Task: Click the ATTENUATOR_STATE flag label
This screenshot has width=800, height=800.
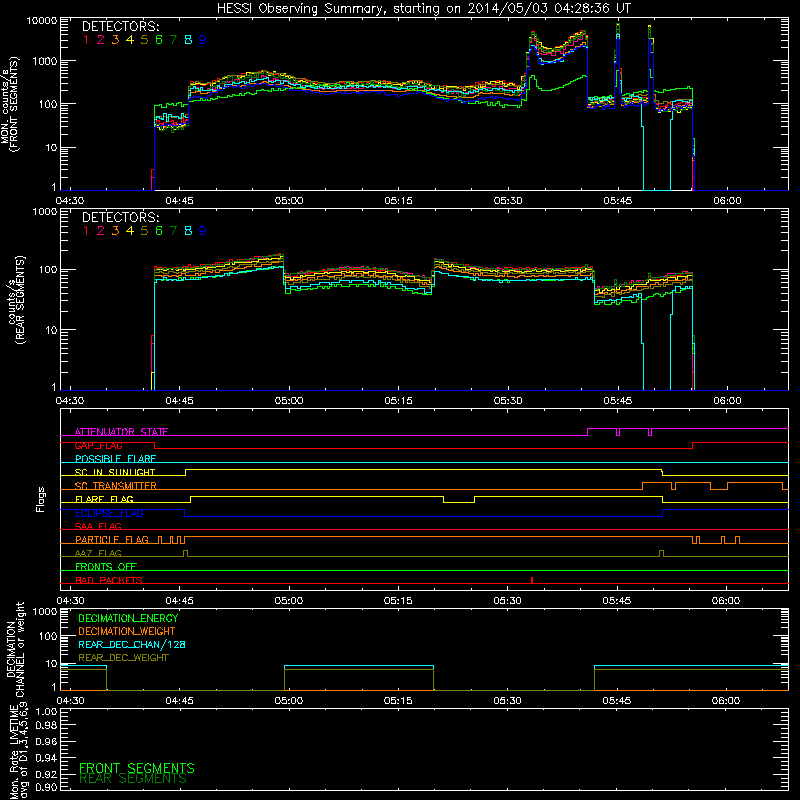Action: tap(121, 432)
